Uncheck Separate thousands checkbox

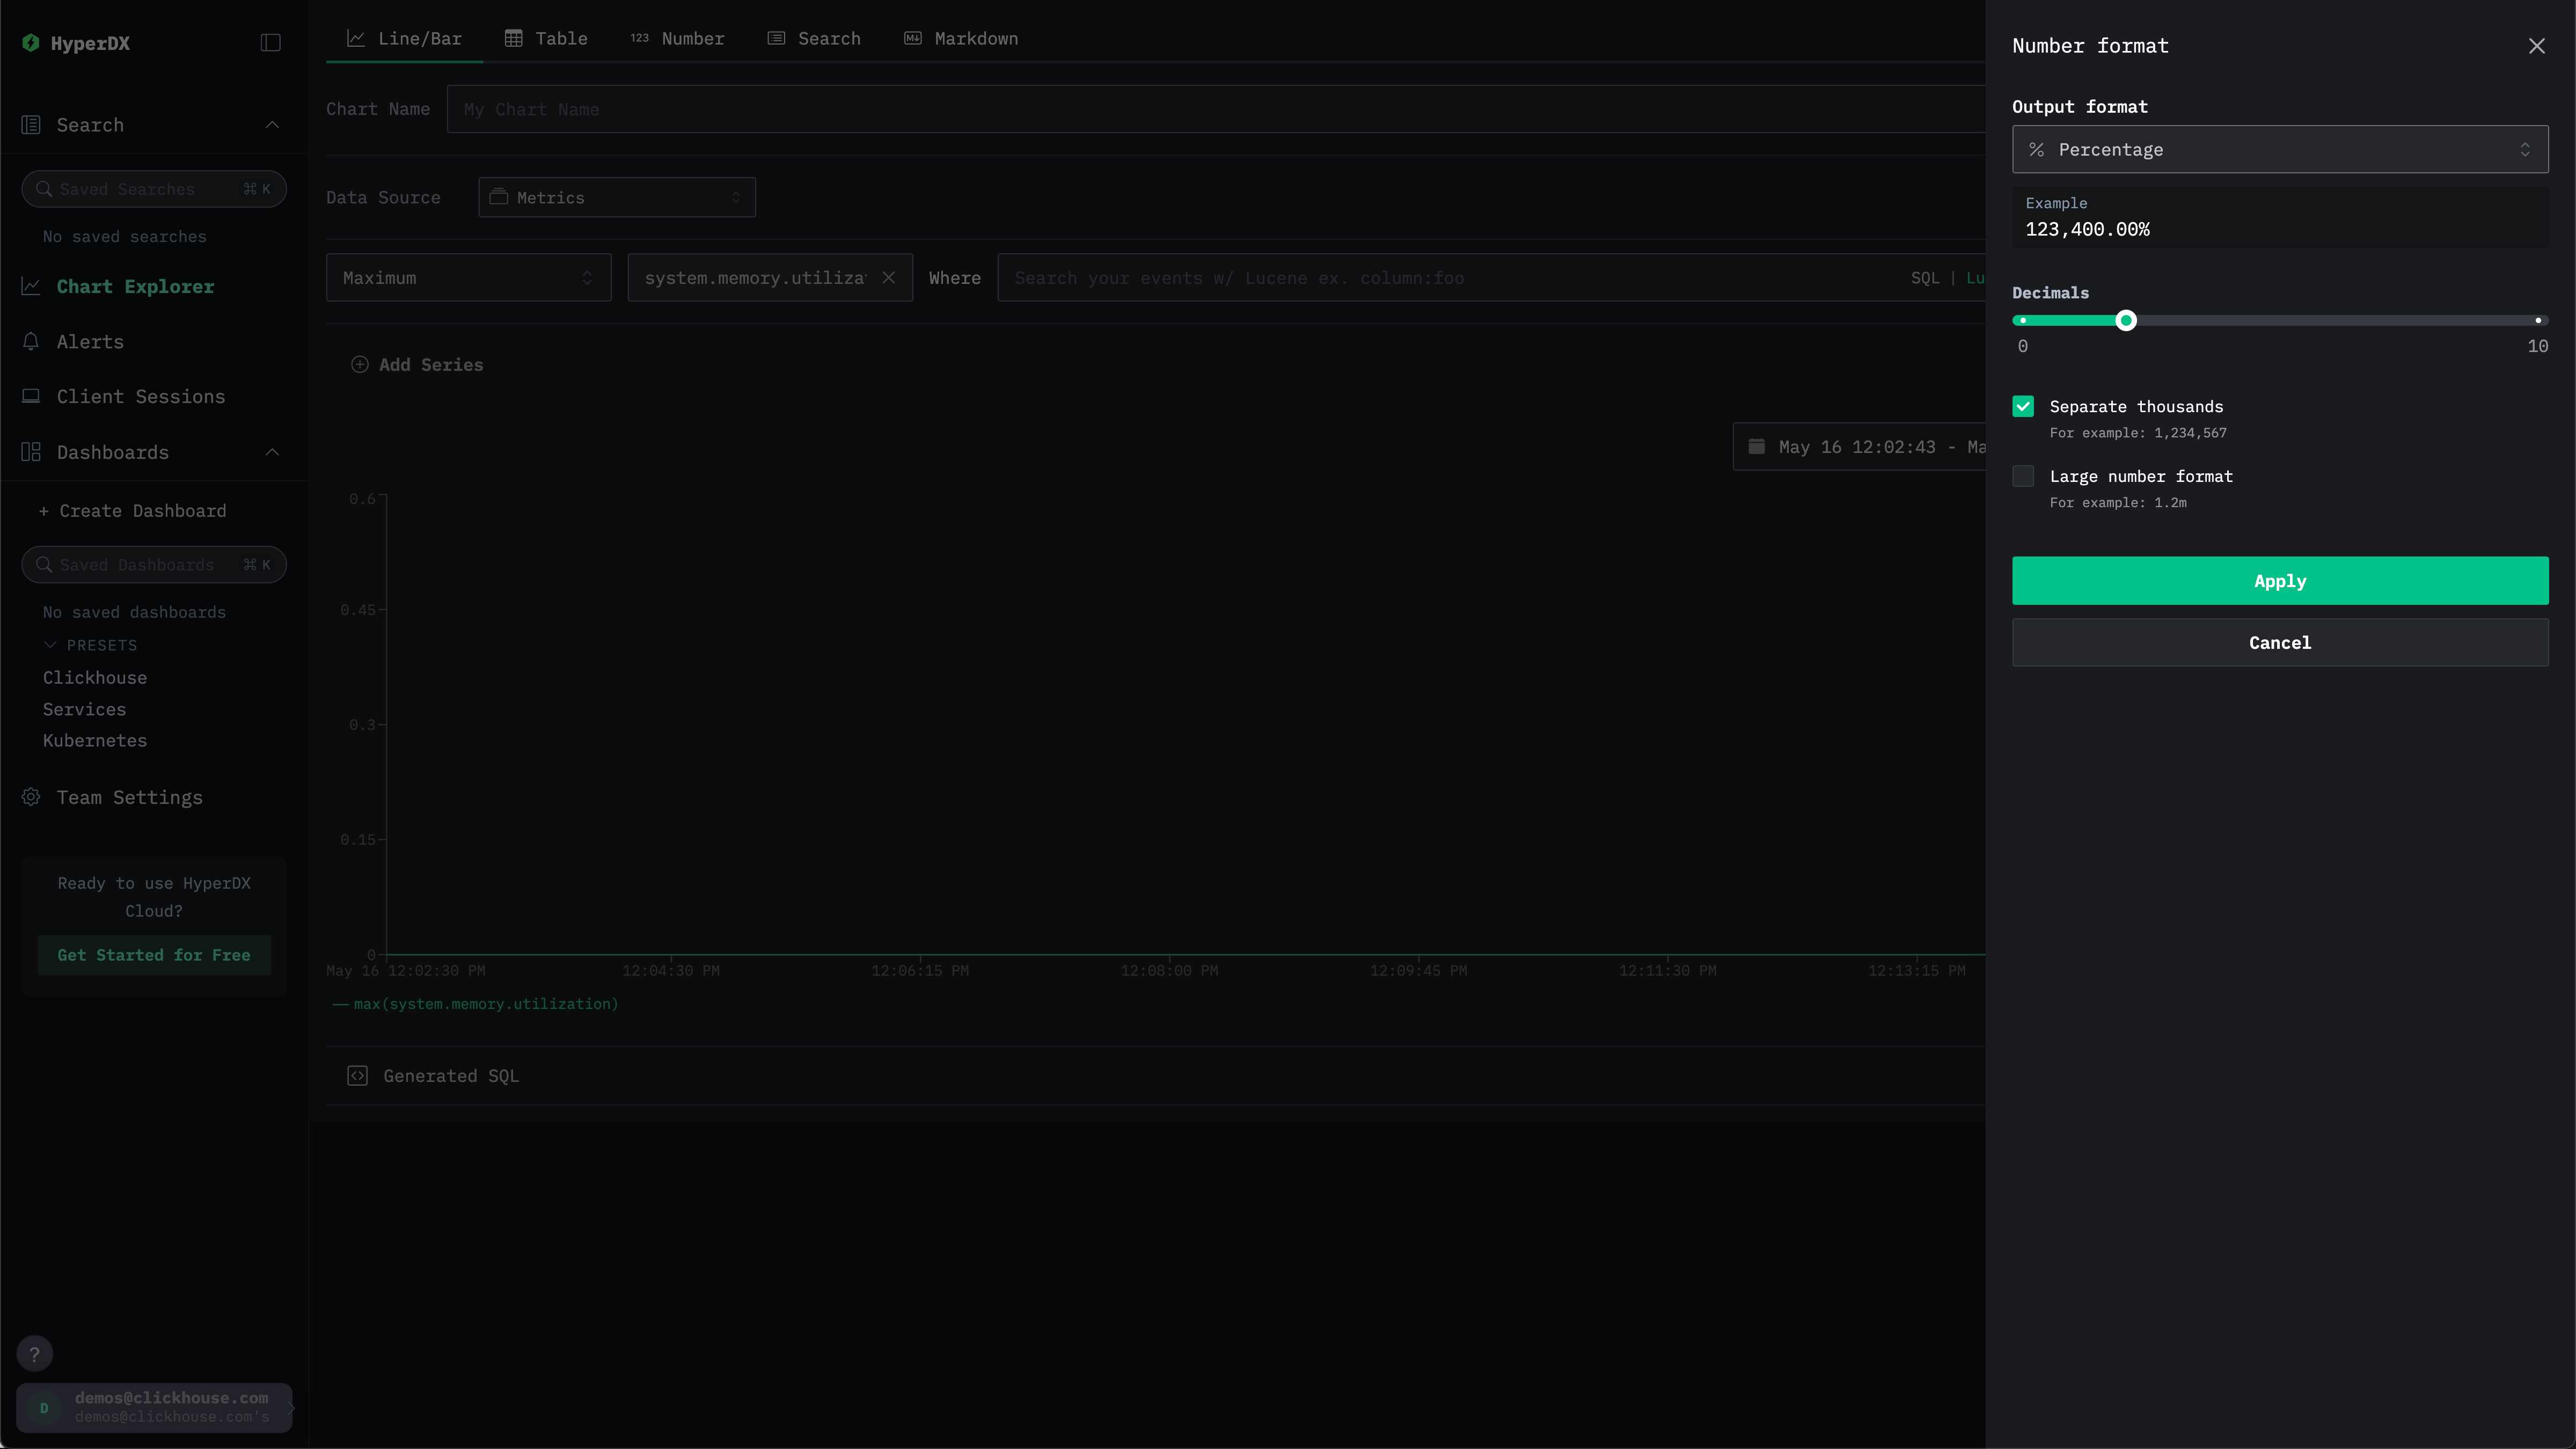[2023, 407]
